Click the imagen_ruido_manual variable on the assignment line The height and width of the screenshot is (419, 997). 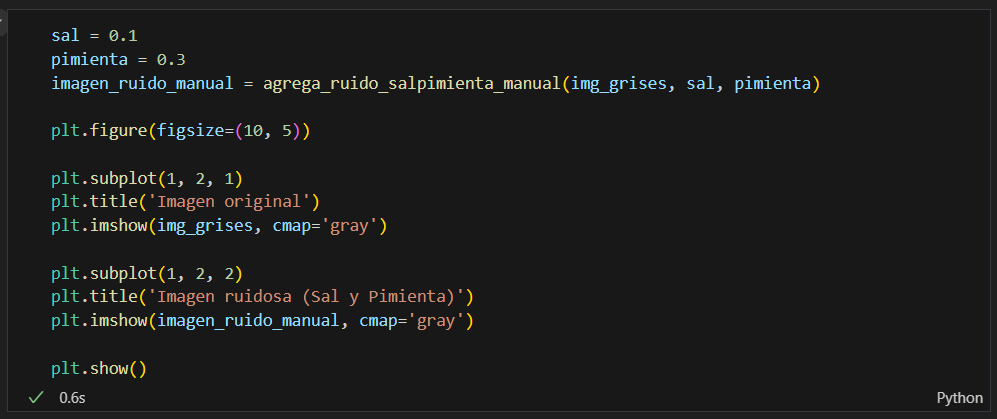point(142,84)
